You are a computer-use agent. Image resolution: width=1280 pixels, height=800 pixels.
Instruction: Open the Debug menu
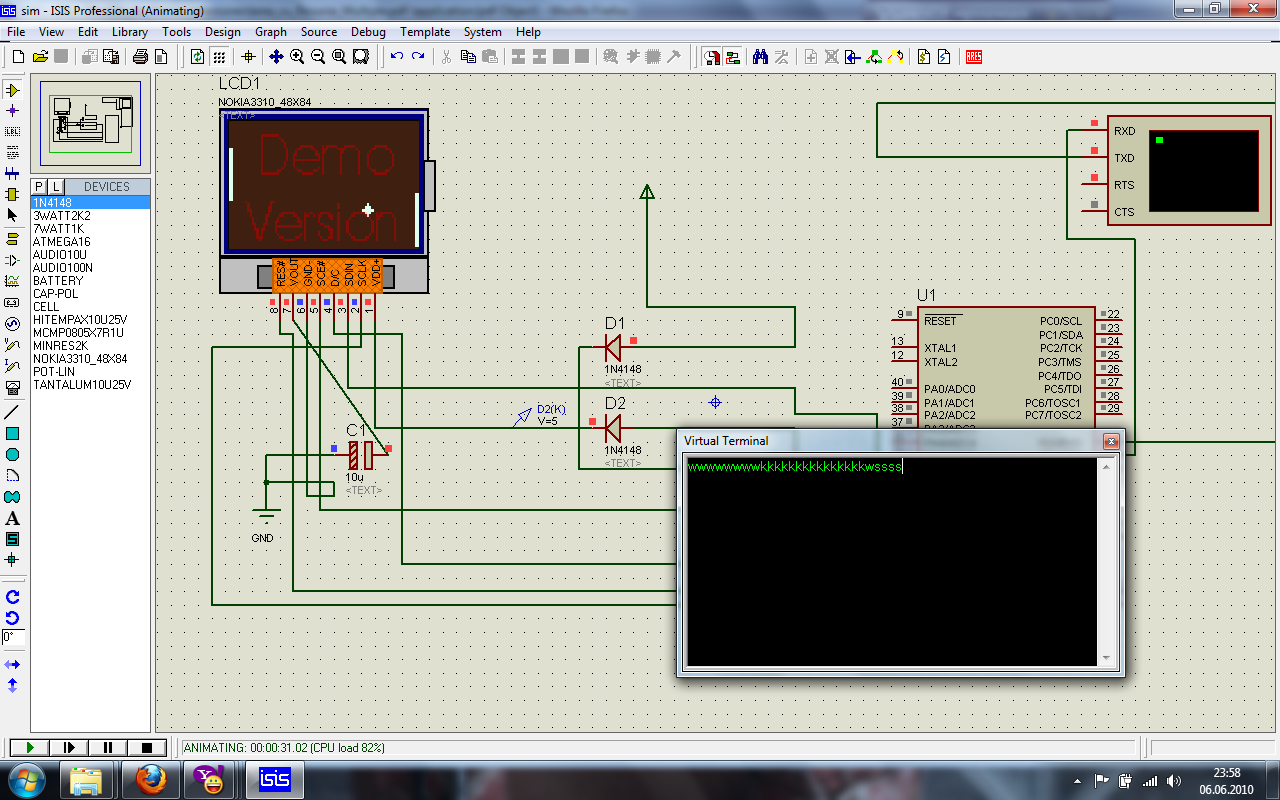(x=368, y=32)
